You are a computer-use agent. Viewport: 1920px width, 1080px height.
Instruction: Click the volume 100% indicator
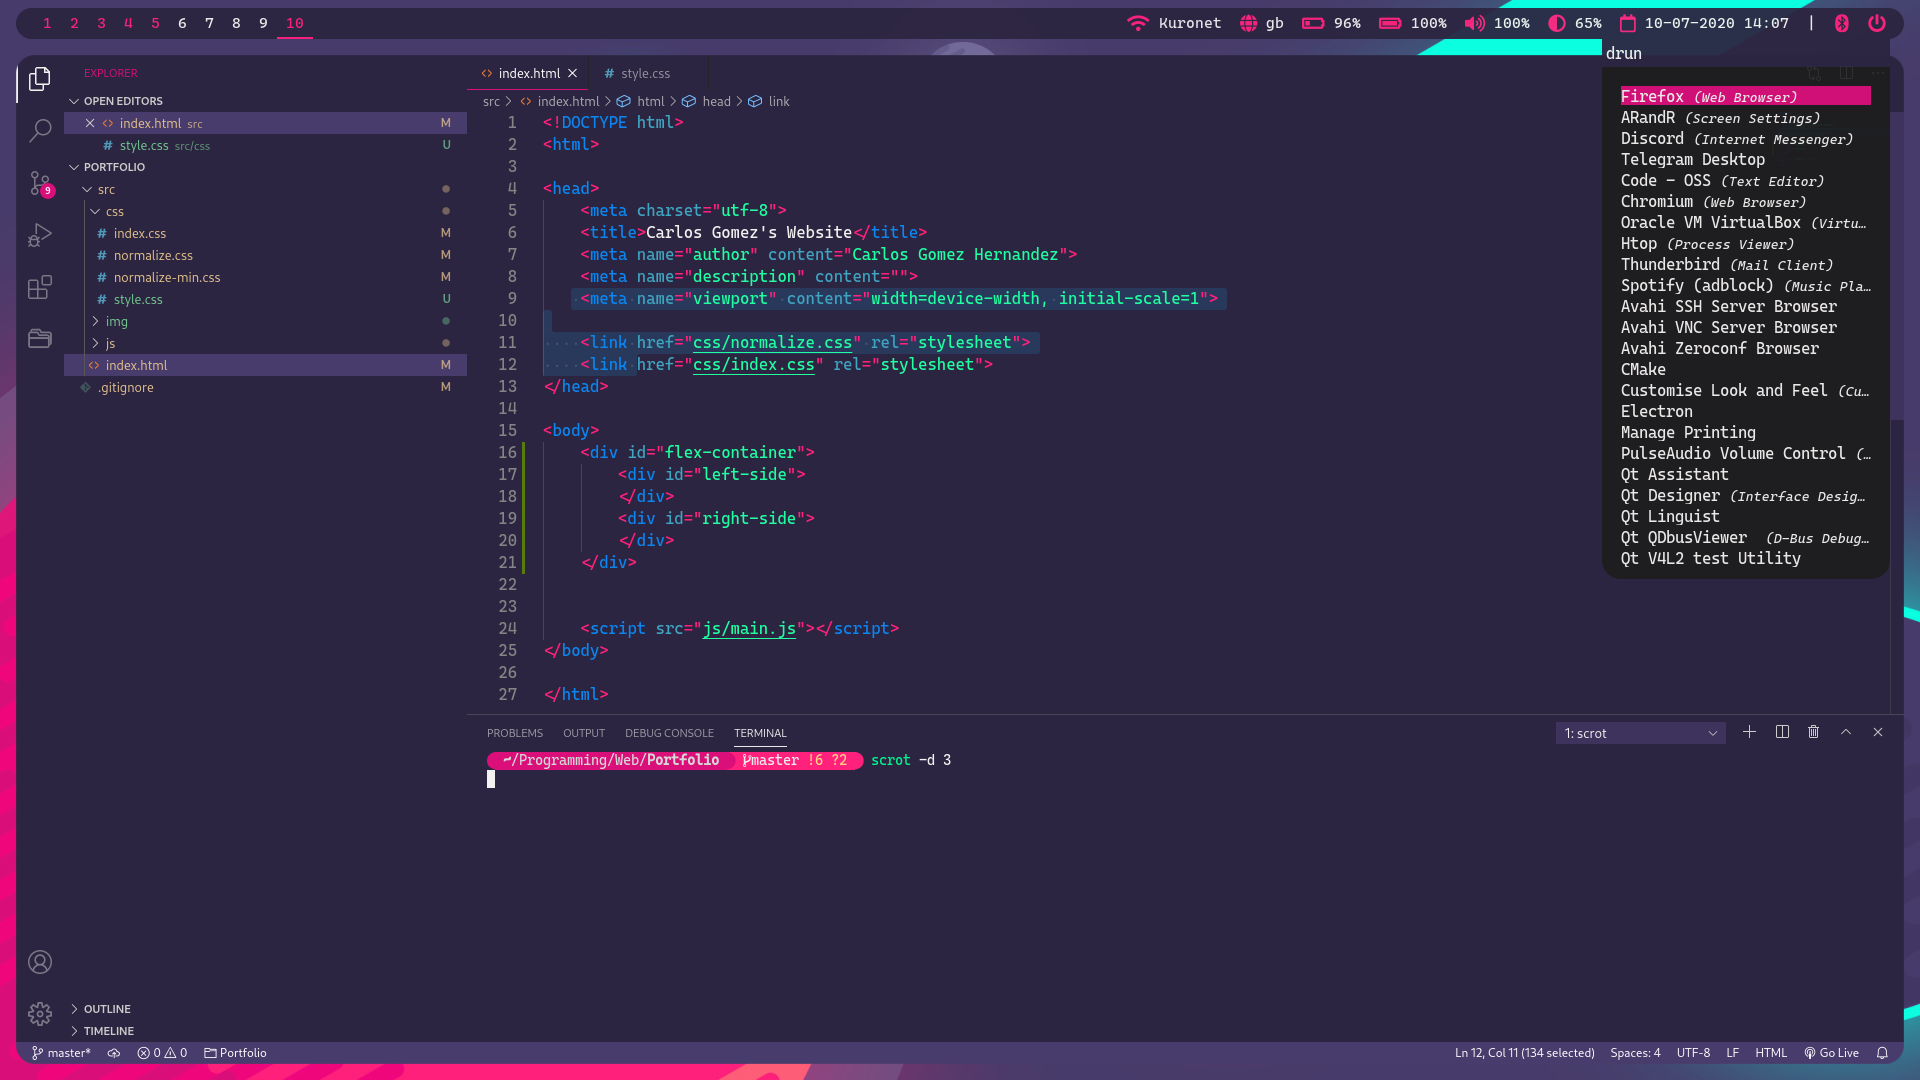(1497, 23)
